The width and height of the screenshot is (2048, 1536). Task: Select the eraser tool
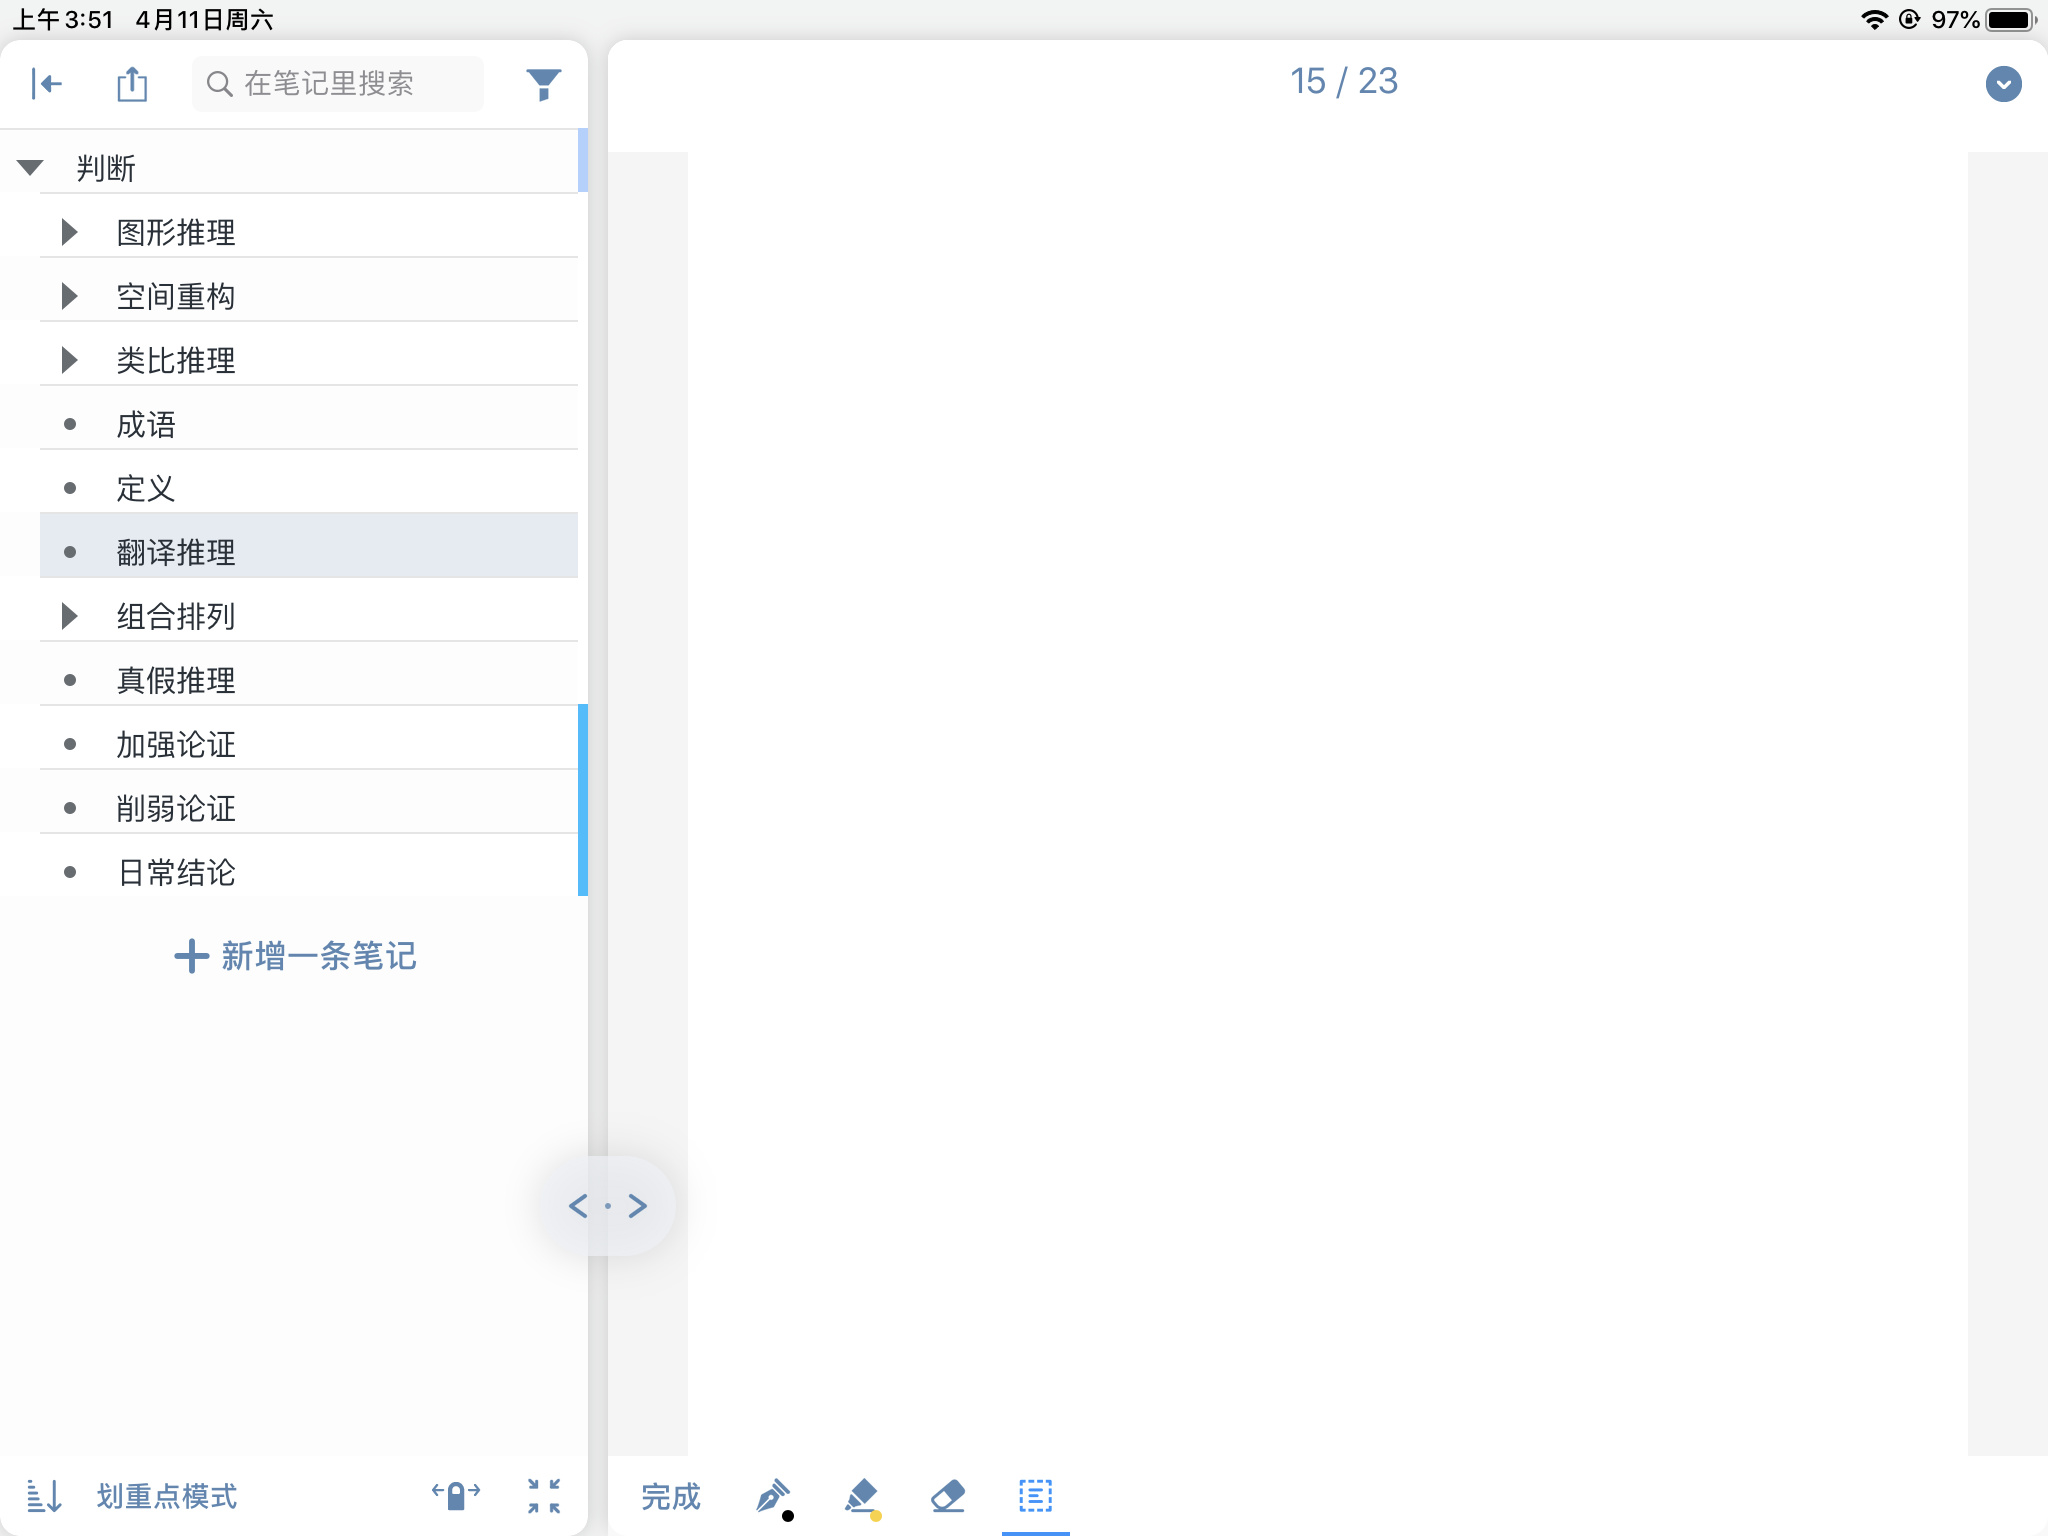point(948,1497)
